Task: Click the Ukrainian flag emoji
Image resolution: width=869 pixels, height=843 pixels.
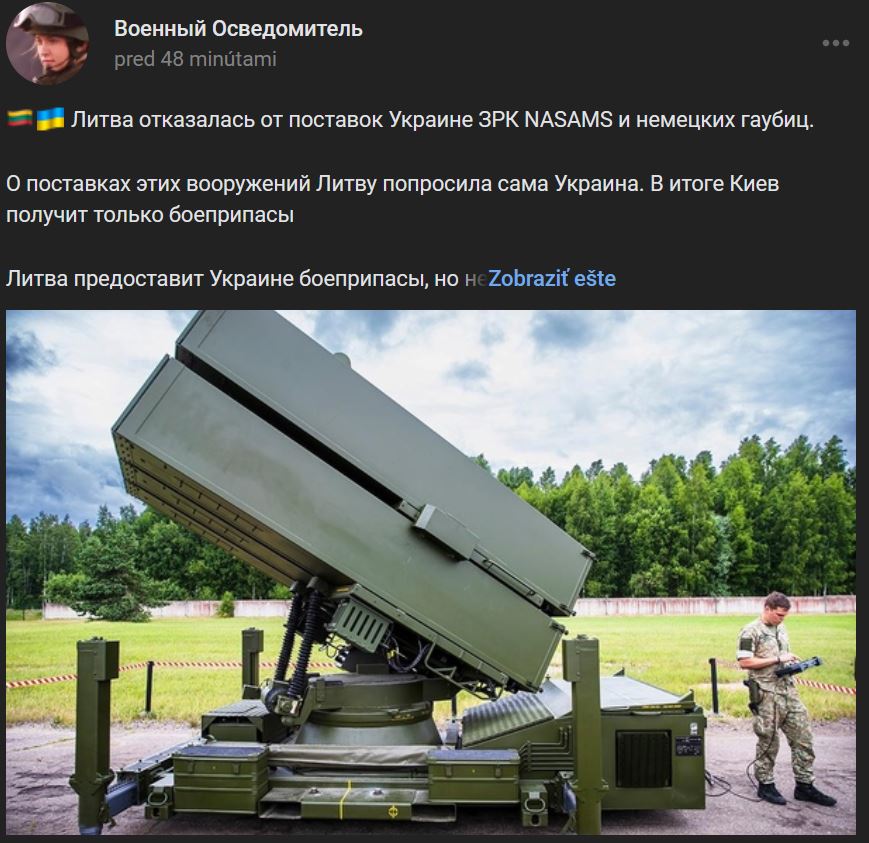Action: tap(50, 119)
